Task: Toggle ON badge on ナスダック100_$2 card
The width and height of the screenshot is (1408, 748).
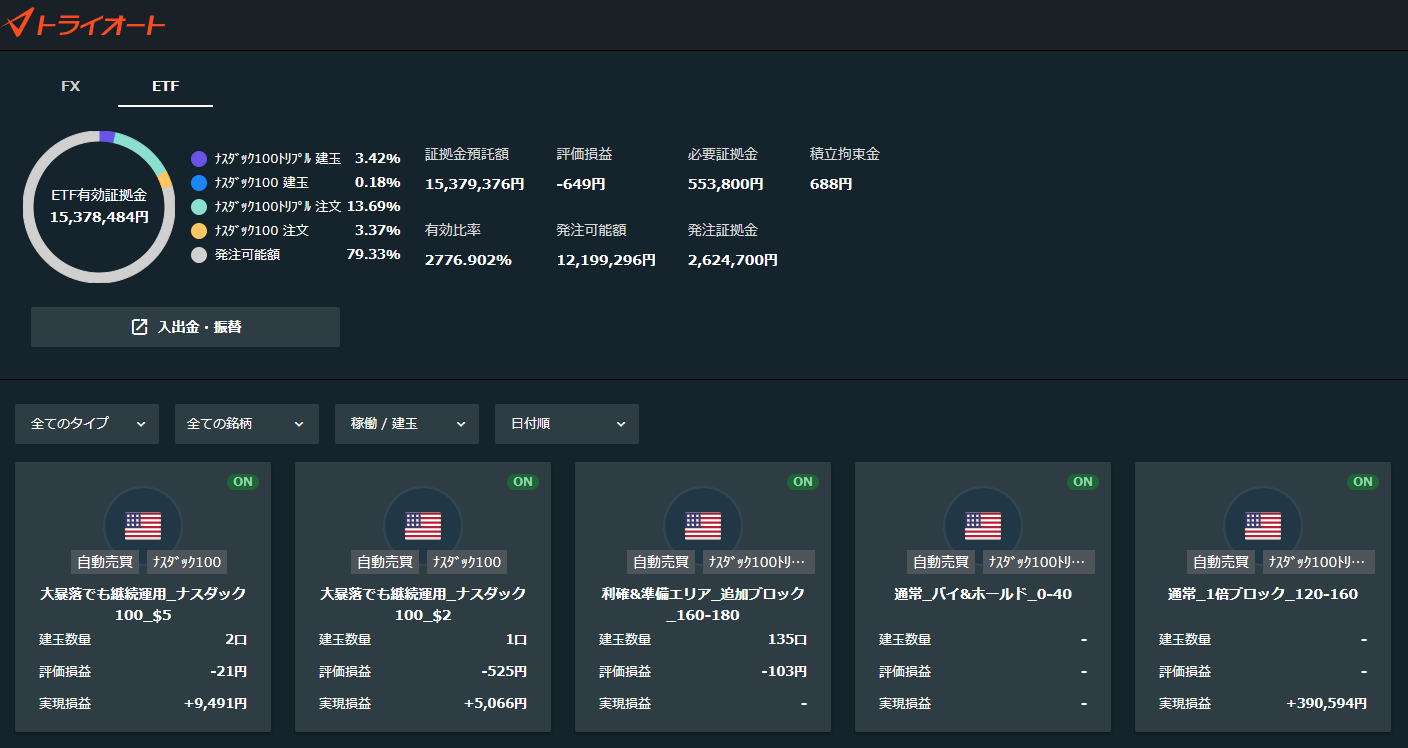Action: [x=523, y=482]
